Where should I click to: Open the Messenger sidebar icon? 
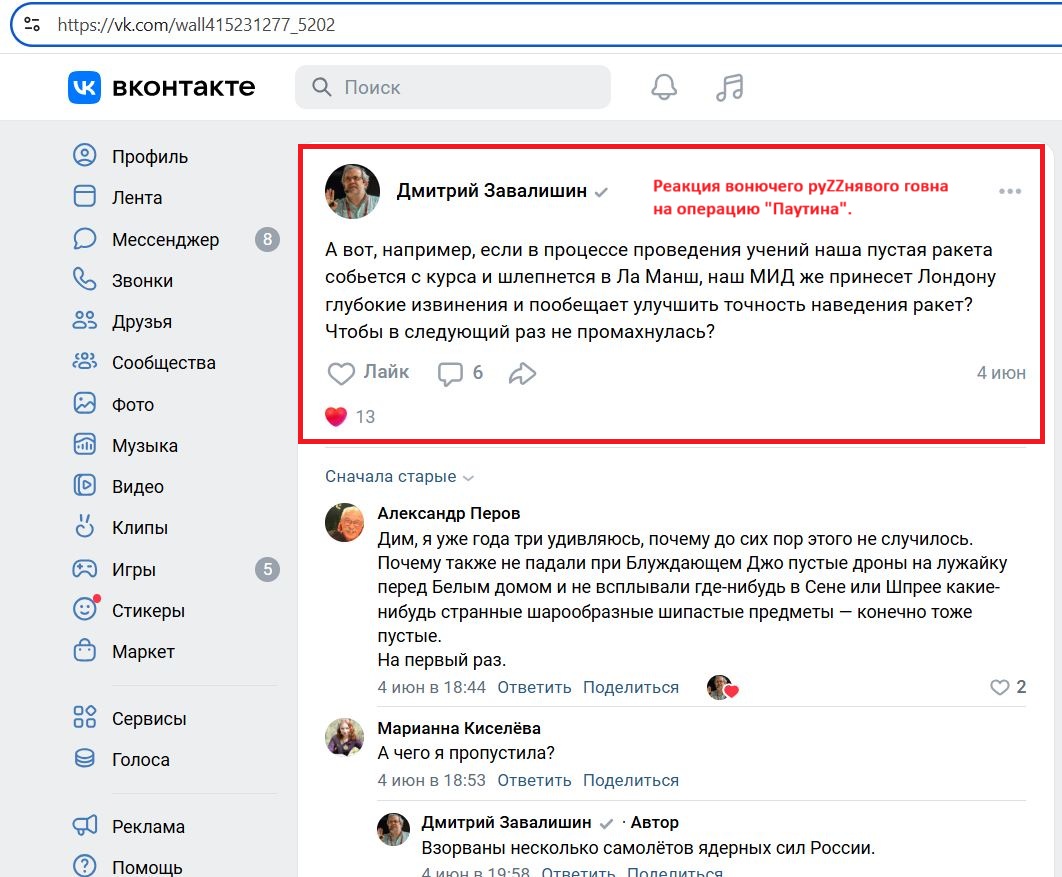point(85,239)
